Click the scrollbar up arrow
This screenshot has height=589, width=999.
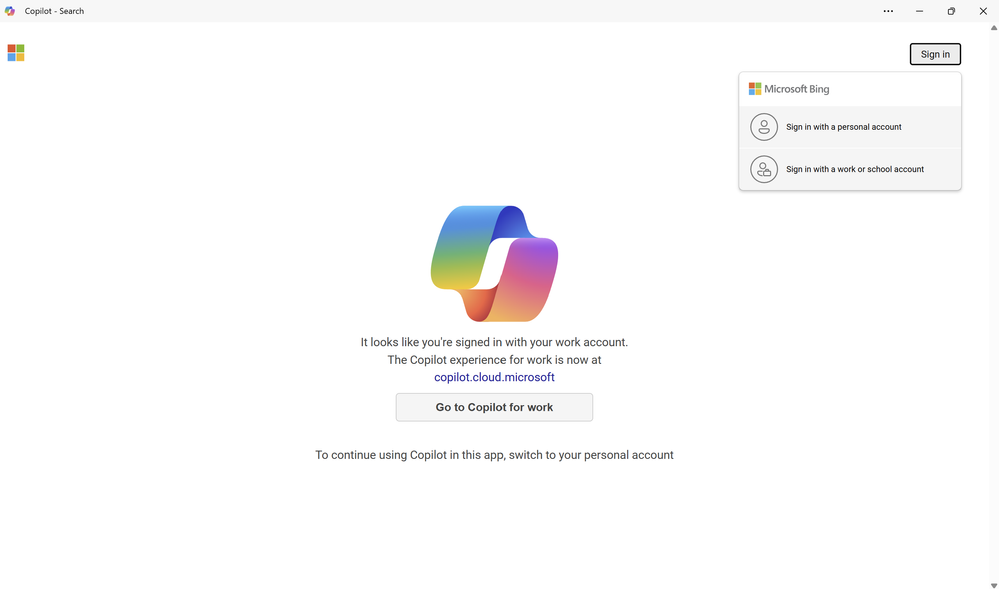993,27
